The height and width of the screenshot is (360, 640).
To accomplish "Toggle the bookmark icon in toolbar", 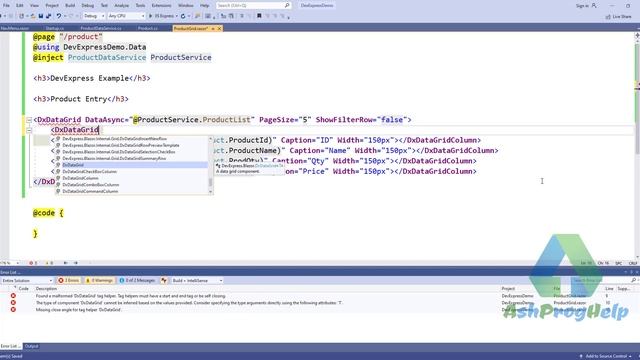I will click(x=259, y=16).
